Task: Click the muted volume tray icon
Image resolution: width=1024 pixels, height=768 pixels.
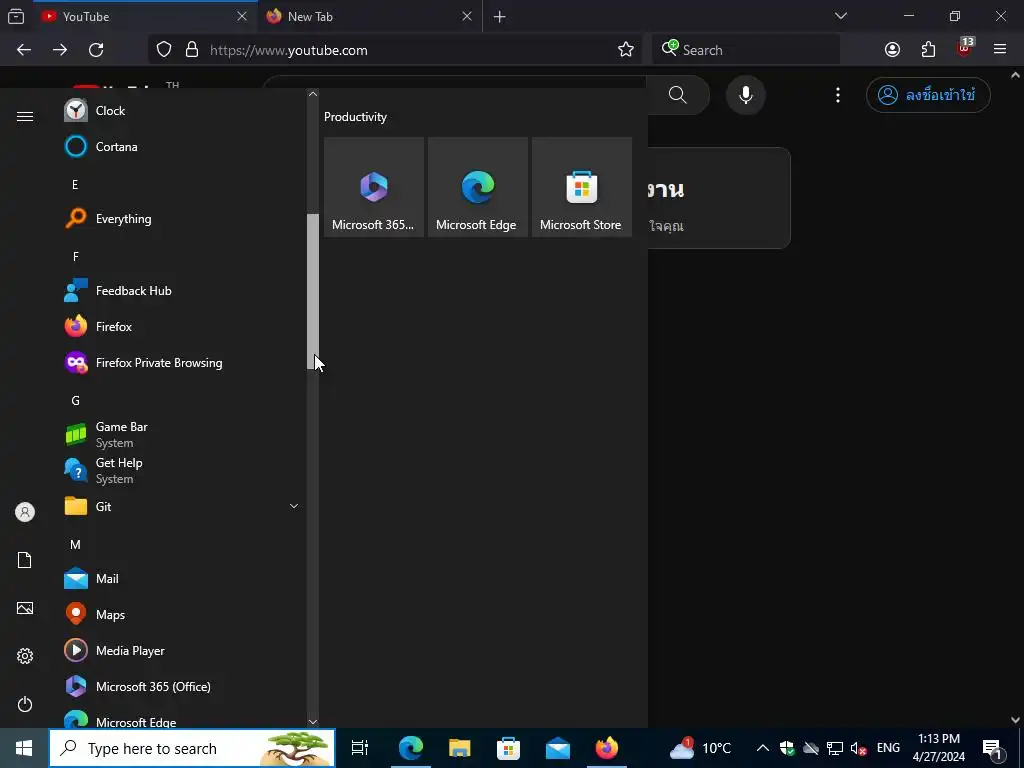Action: (x=859, y=748)
